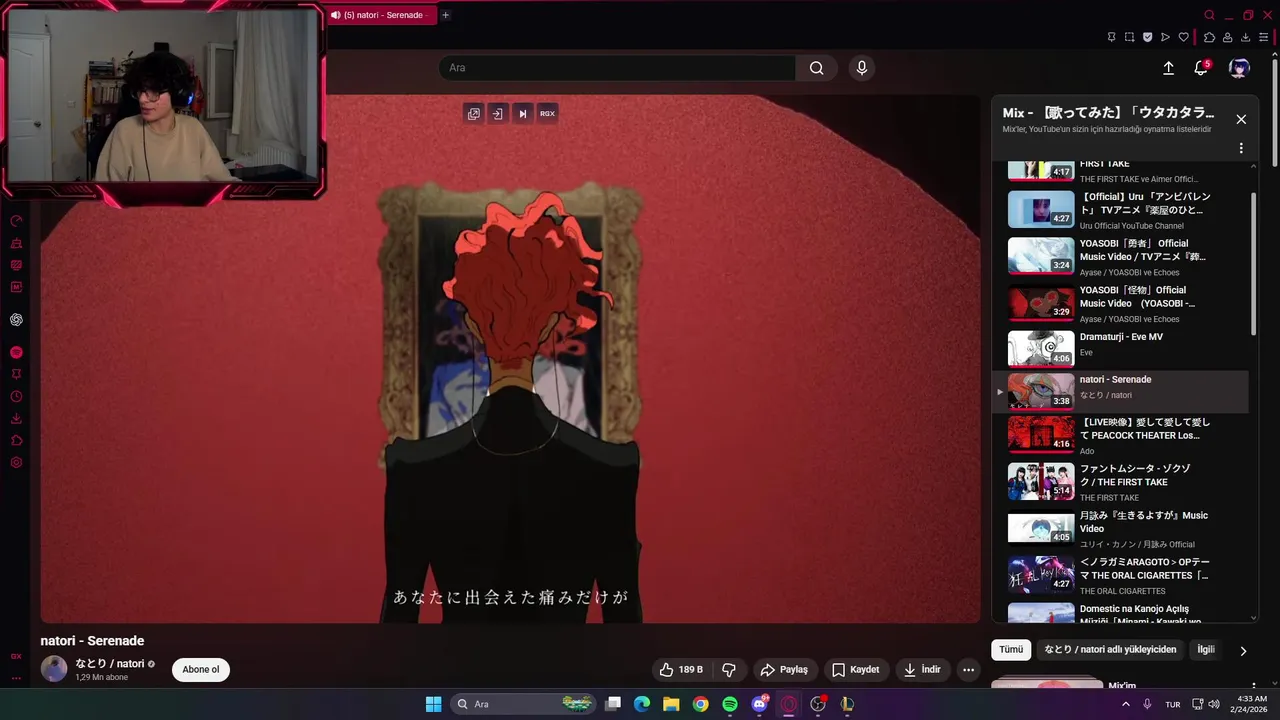Image resolution: width=1280 pixels, height=720 pixels.
Task: Dislike the video with thumbs down
Action: 729,670
